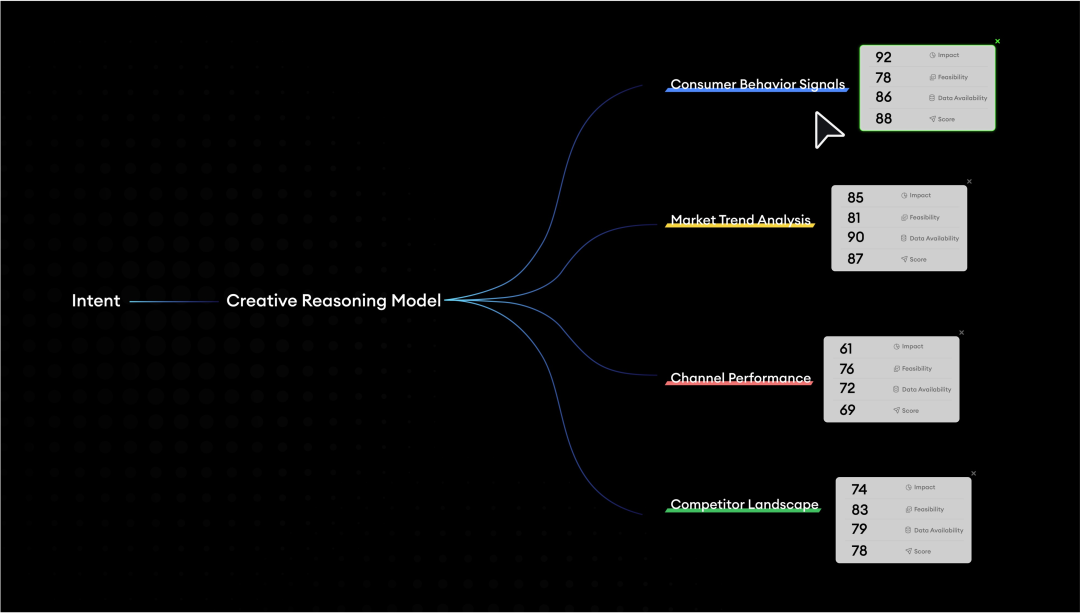This screenshot has height=613, width=1080.
Task: Click the 92 Impact value
Action: coord(883,57)
